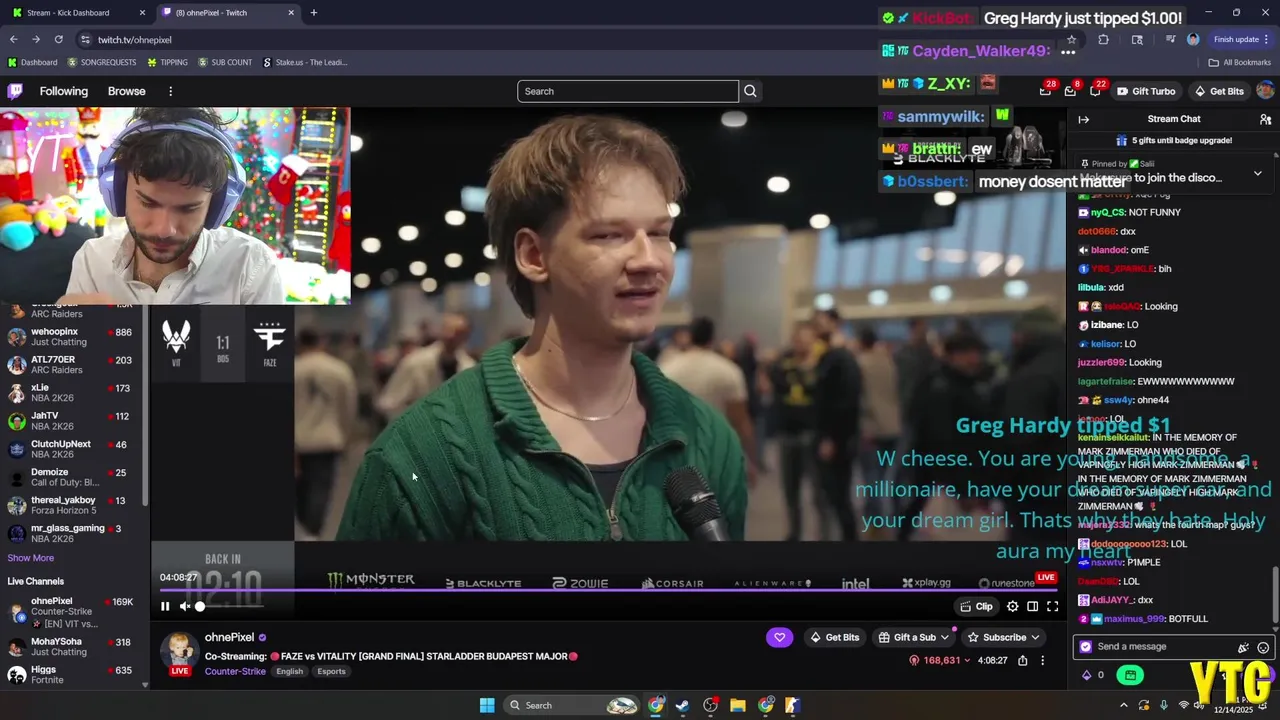Click the Gift Turbo button
The width and height of the screenshot is (1280, 720).
(1145, 91)
